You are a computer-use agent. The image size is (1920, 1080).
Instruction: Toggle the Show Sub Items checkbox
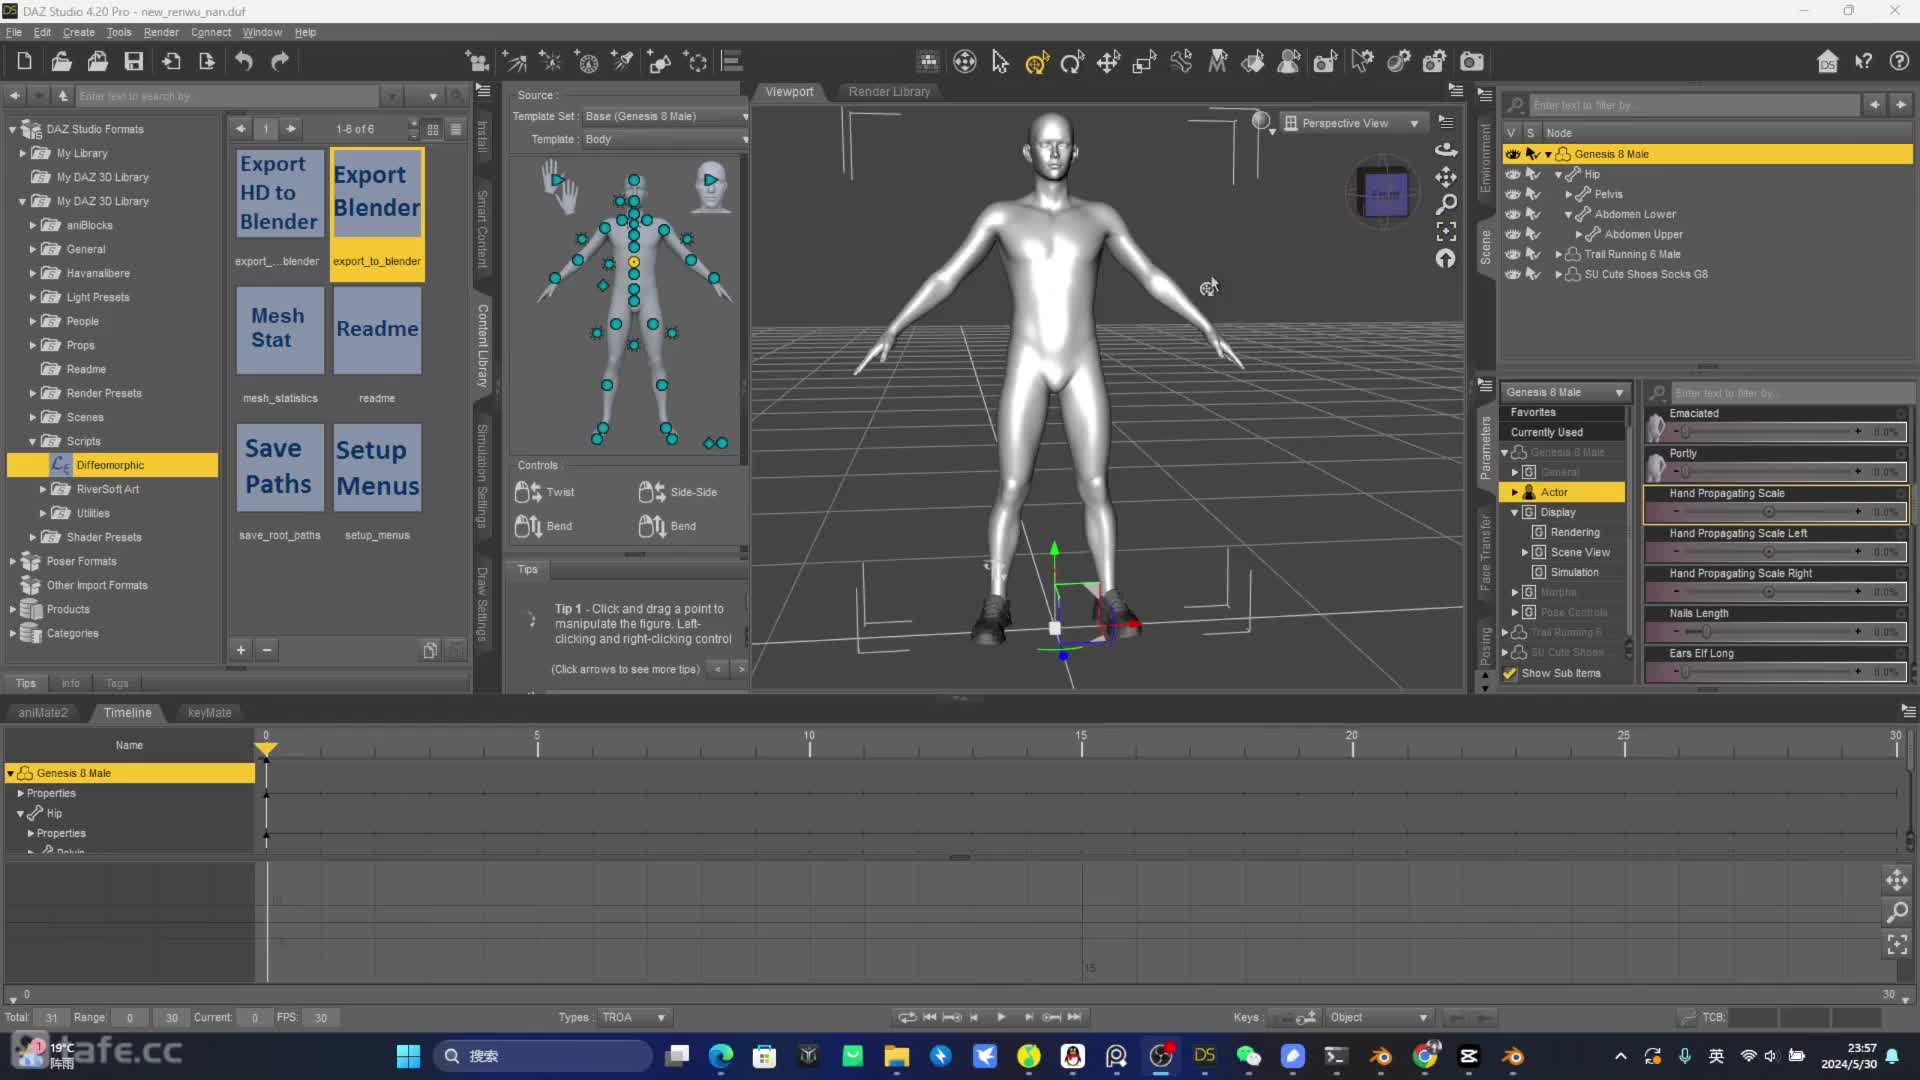click(1510, 673)
